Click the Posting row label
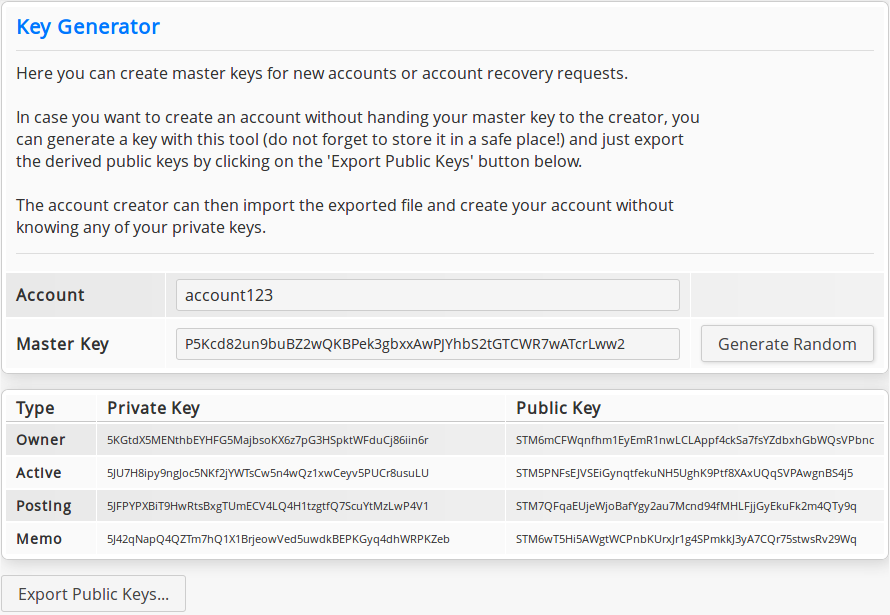The height and width of the screenshot is (615, 890). 44,506
